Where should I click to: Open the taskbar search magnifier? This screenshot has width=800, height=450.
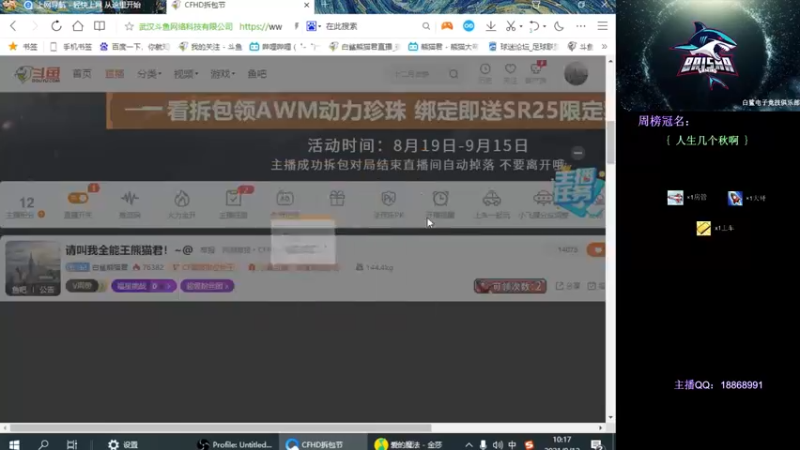coord(43,444)
